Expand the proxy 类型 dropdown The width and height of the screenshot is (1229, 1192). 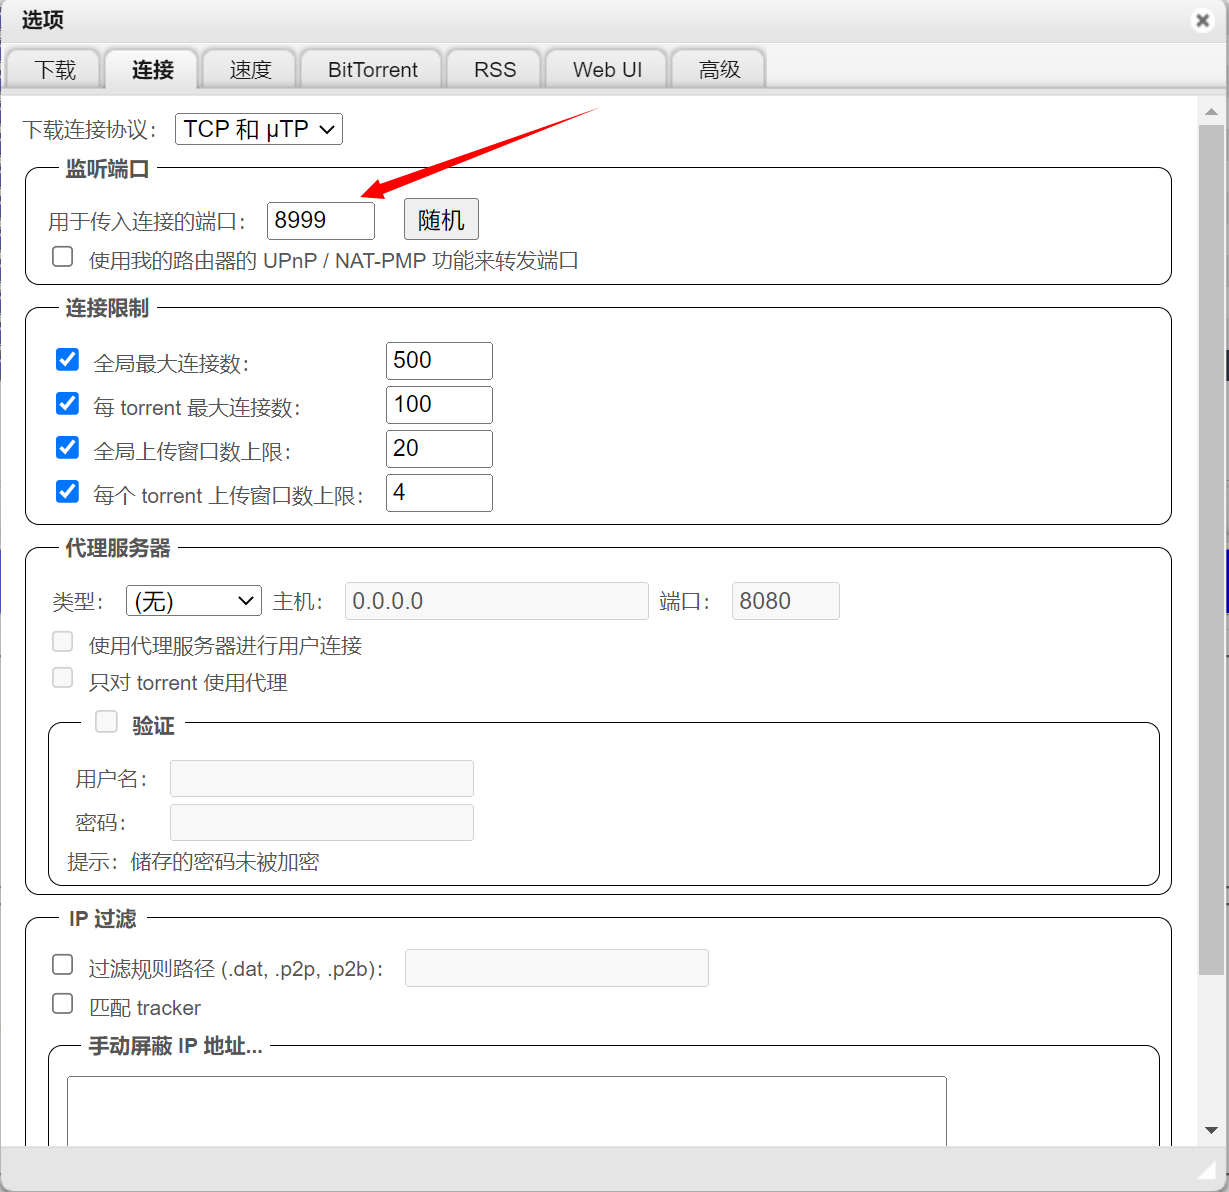[x=194, y=601]
